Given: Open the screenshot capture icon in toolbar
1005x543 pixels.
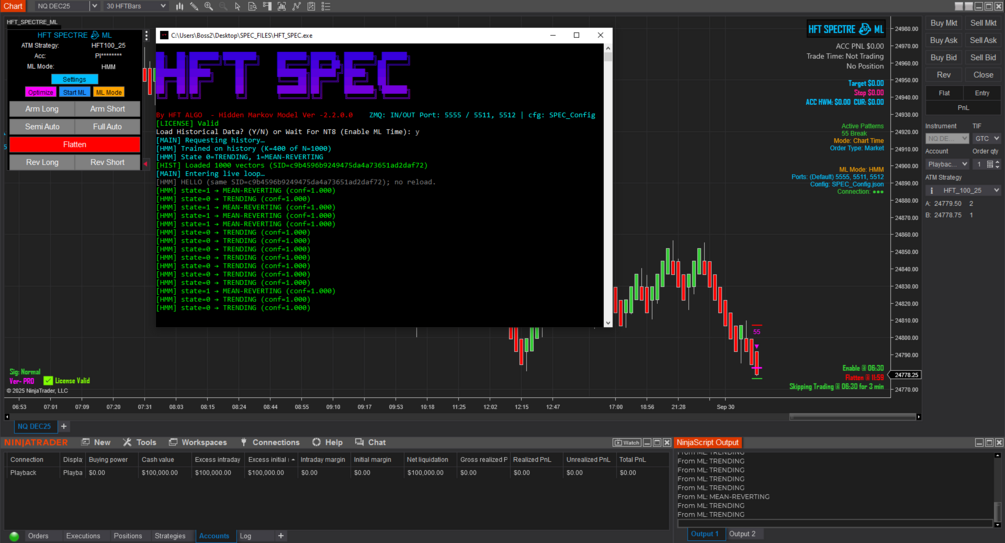Looking at the screenshot, I should coord(282,6).
